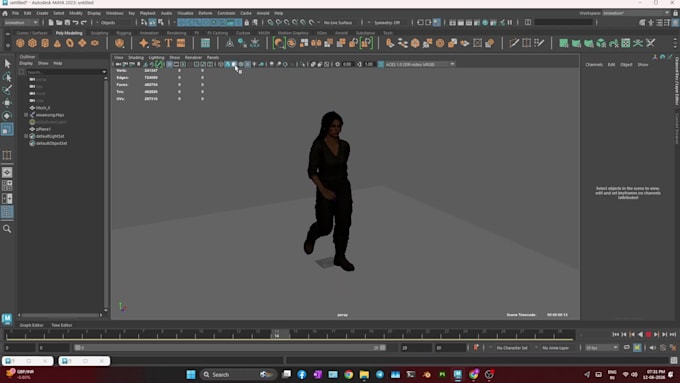The width and height of the screenshot is (680, 383).
Task: Click the Outliner search input field
Action: (x=64, y=72)
